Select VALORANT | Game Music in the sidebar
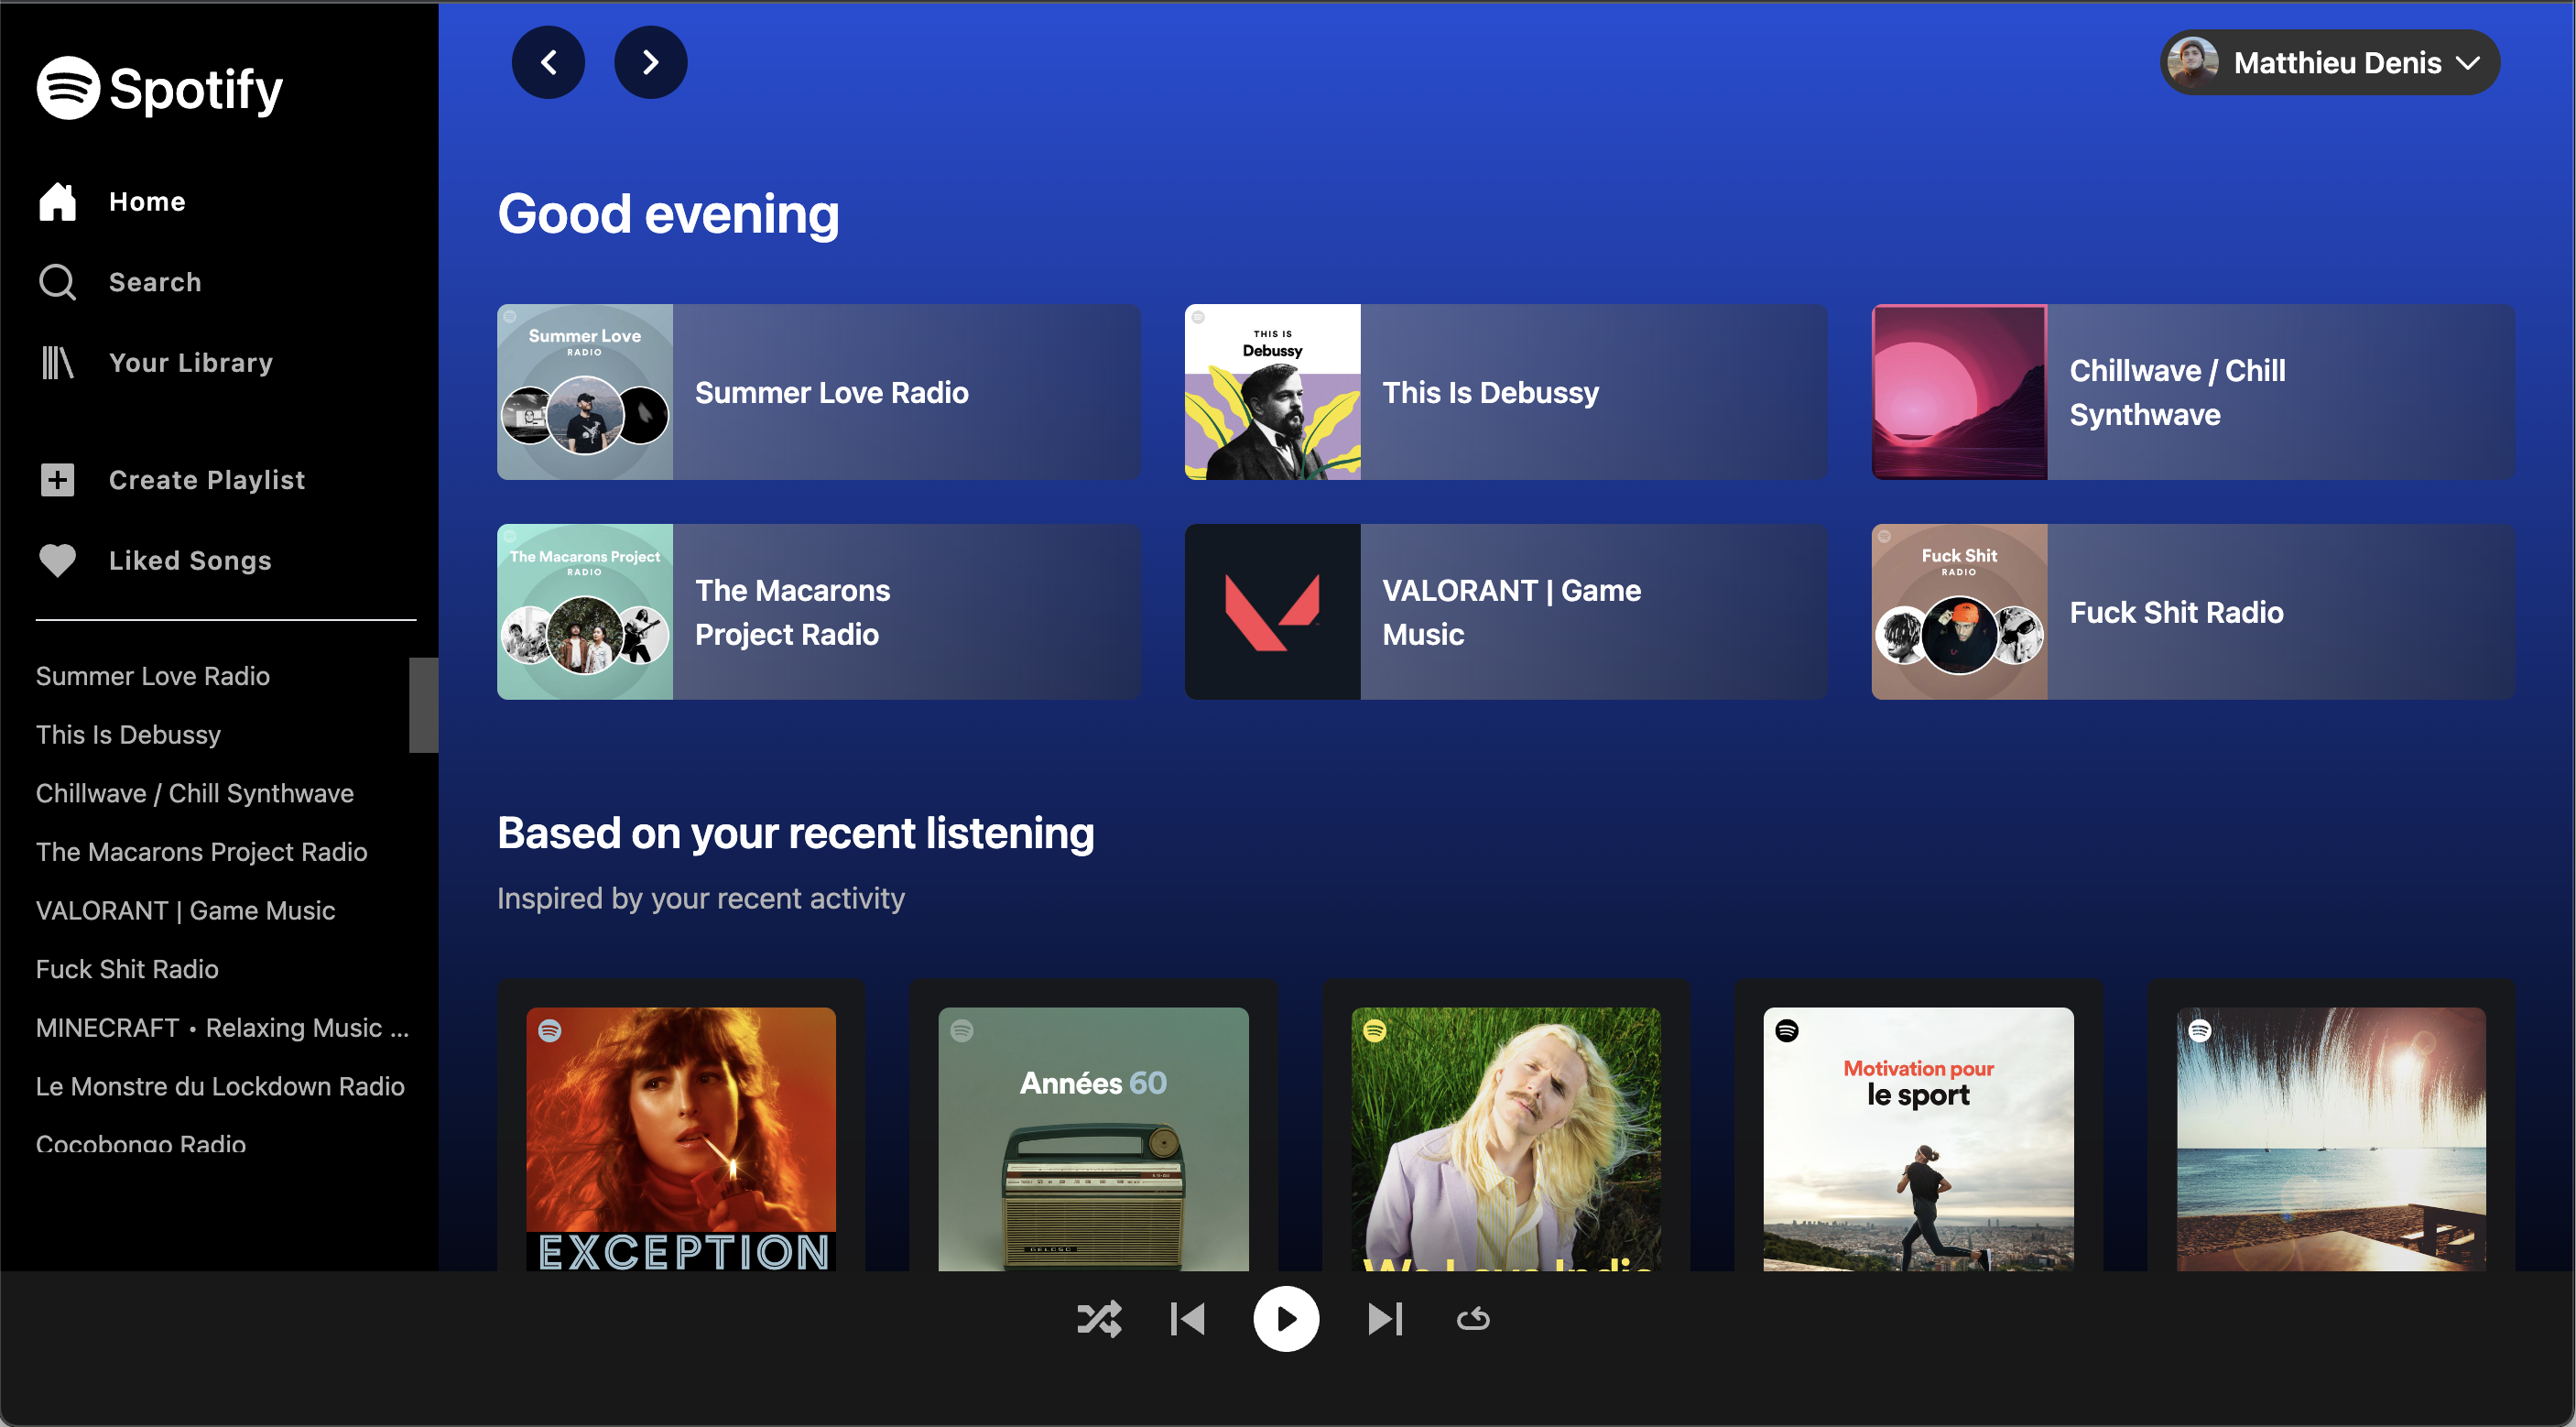The width and height of the screenshot is (2576, 1427). point(186,910)
